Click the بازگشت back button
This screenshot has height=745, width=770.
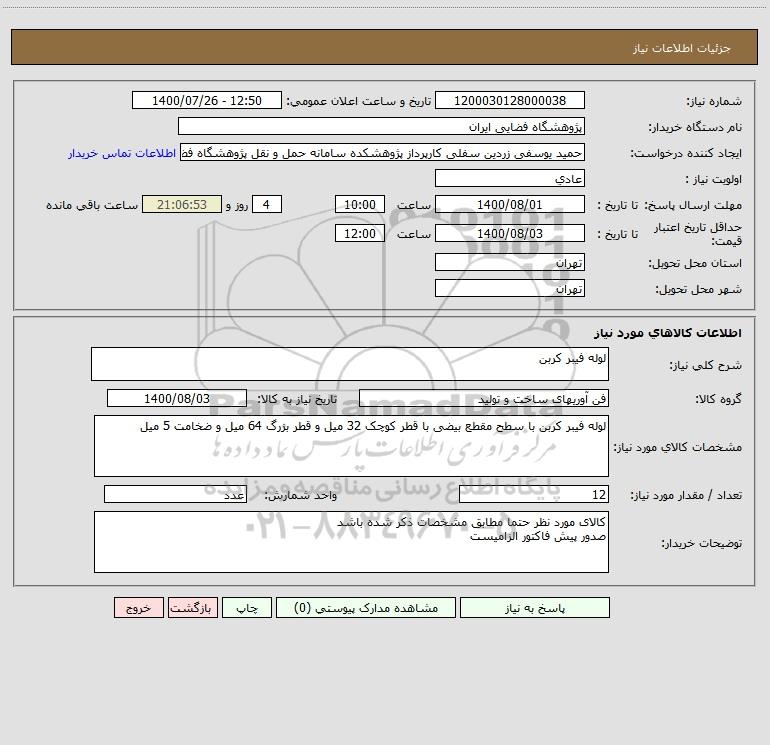(x=193, y=608)
